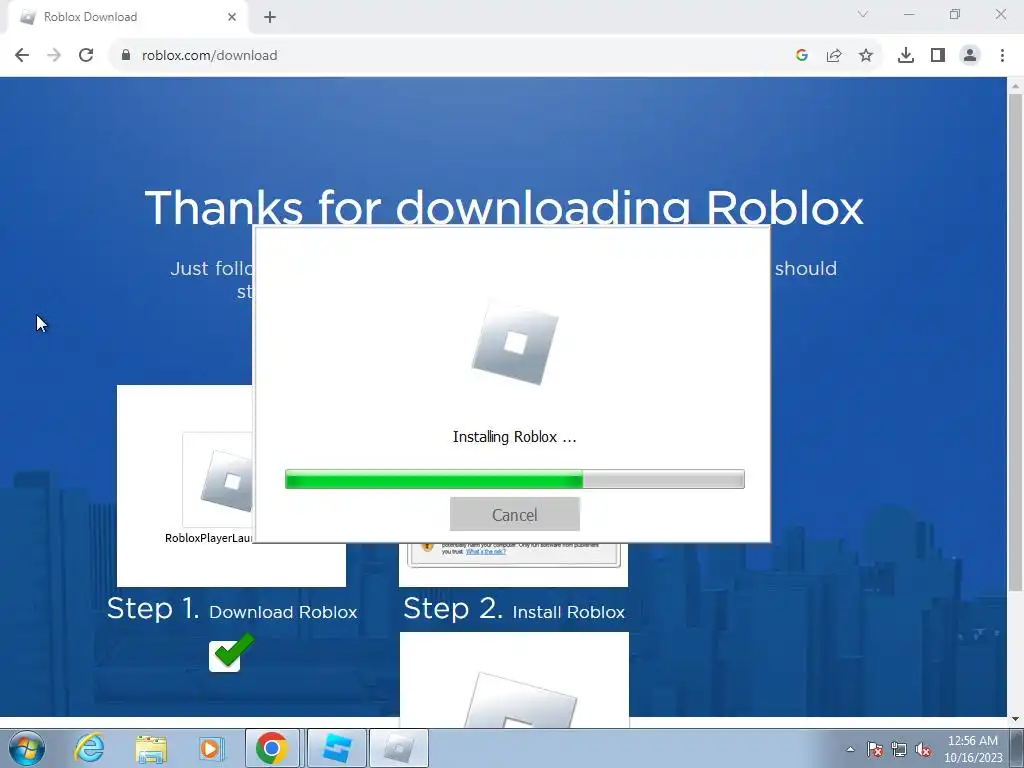Click the green checkmark under Step 1
This screenshot has width=1024, height=768.
tap(232, 652)
